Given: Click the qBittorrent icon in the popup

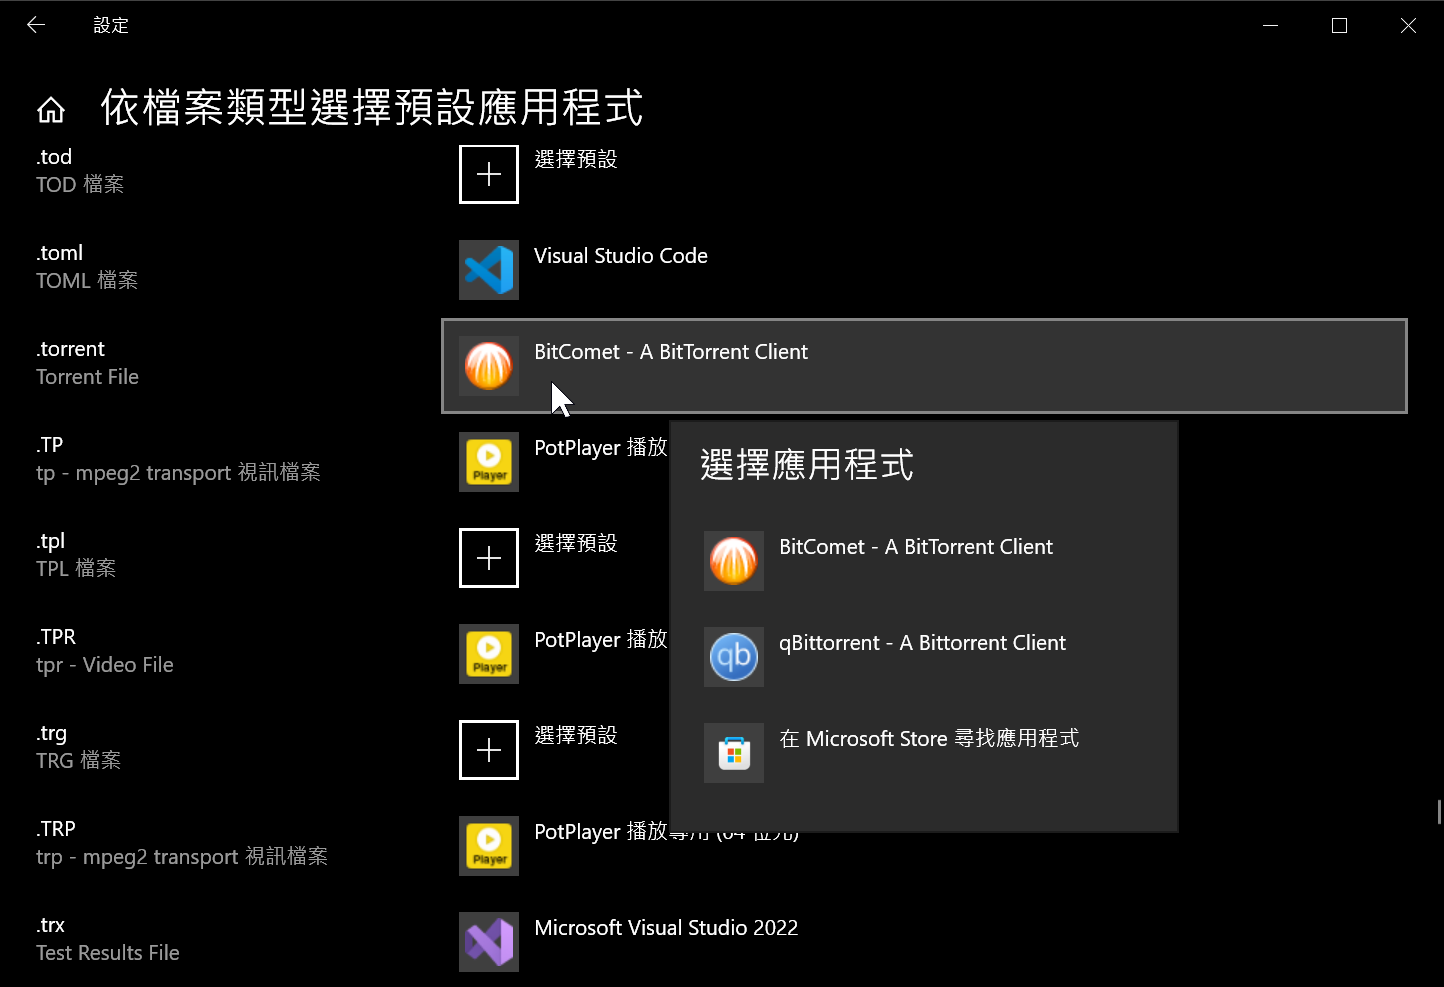Looking at the screenshot, I should coord(734,657).
